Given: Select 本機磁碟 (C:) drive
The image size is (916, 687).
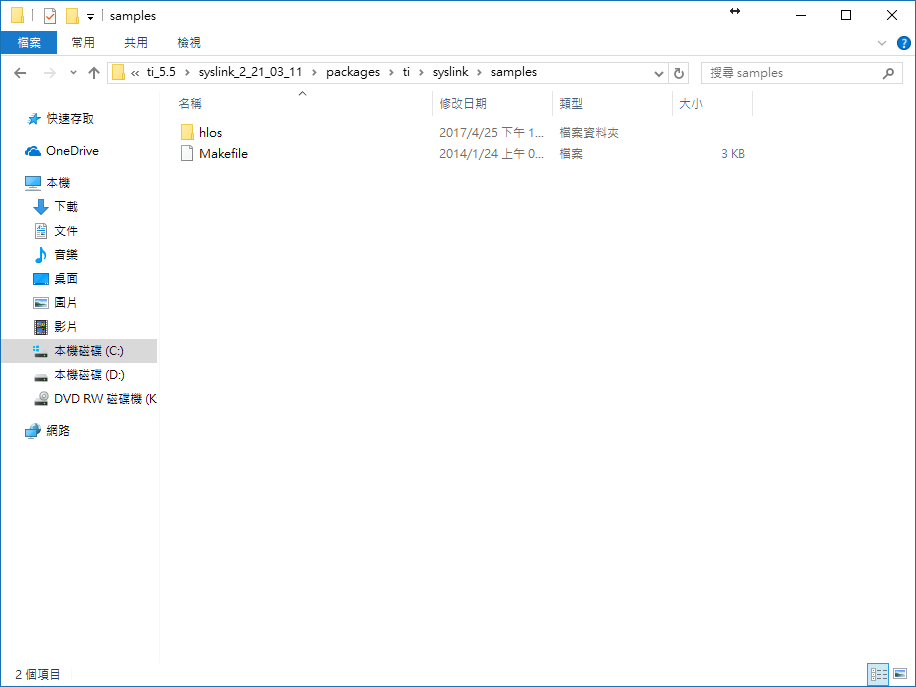Looking at the screenshot, I should pyautogui.click(x=79, y=351).
